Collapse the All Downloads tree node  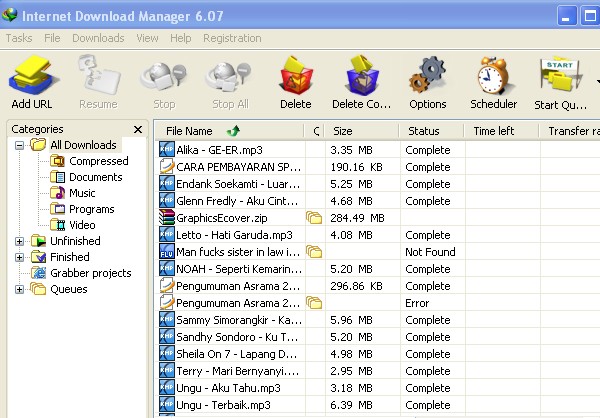[x=19, y=145]
